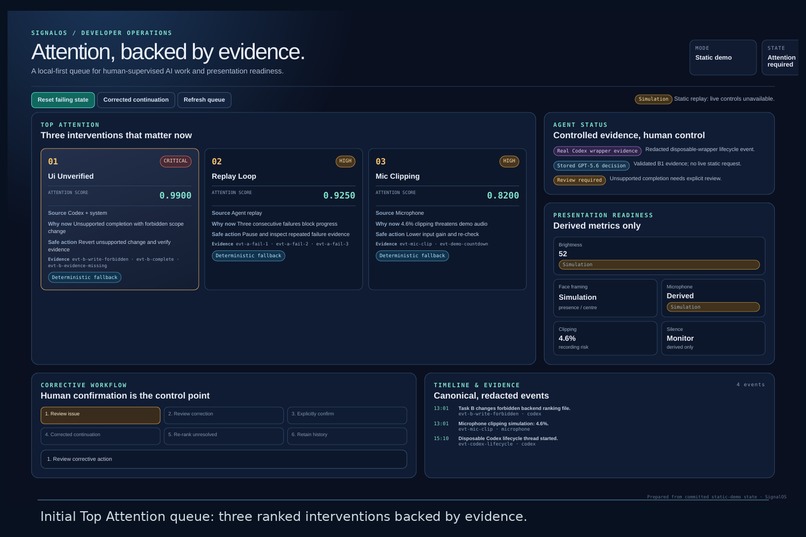
Task: Select workflow step 1. Review issue
Action: pos(100,415)
